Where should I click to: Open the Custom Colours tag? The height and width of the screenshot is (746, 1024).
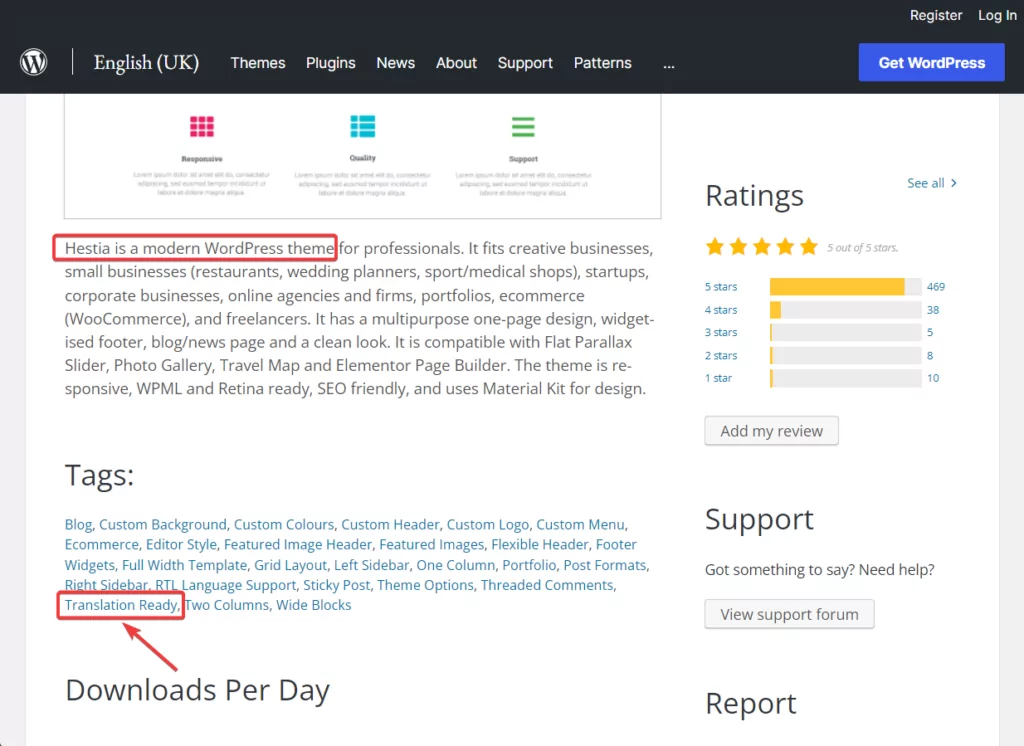tap(284, 525)
